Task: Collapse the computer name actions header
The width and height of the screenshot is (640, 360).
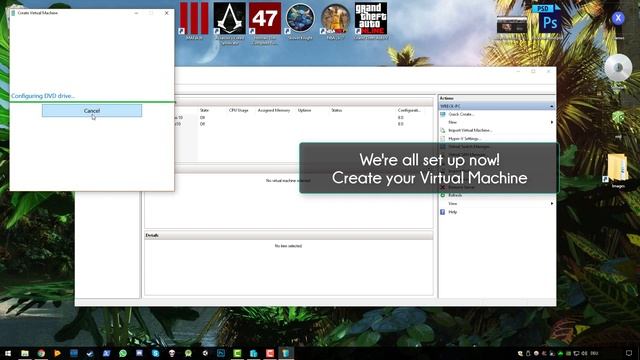Action: click(x=551, y=106)
